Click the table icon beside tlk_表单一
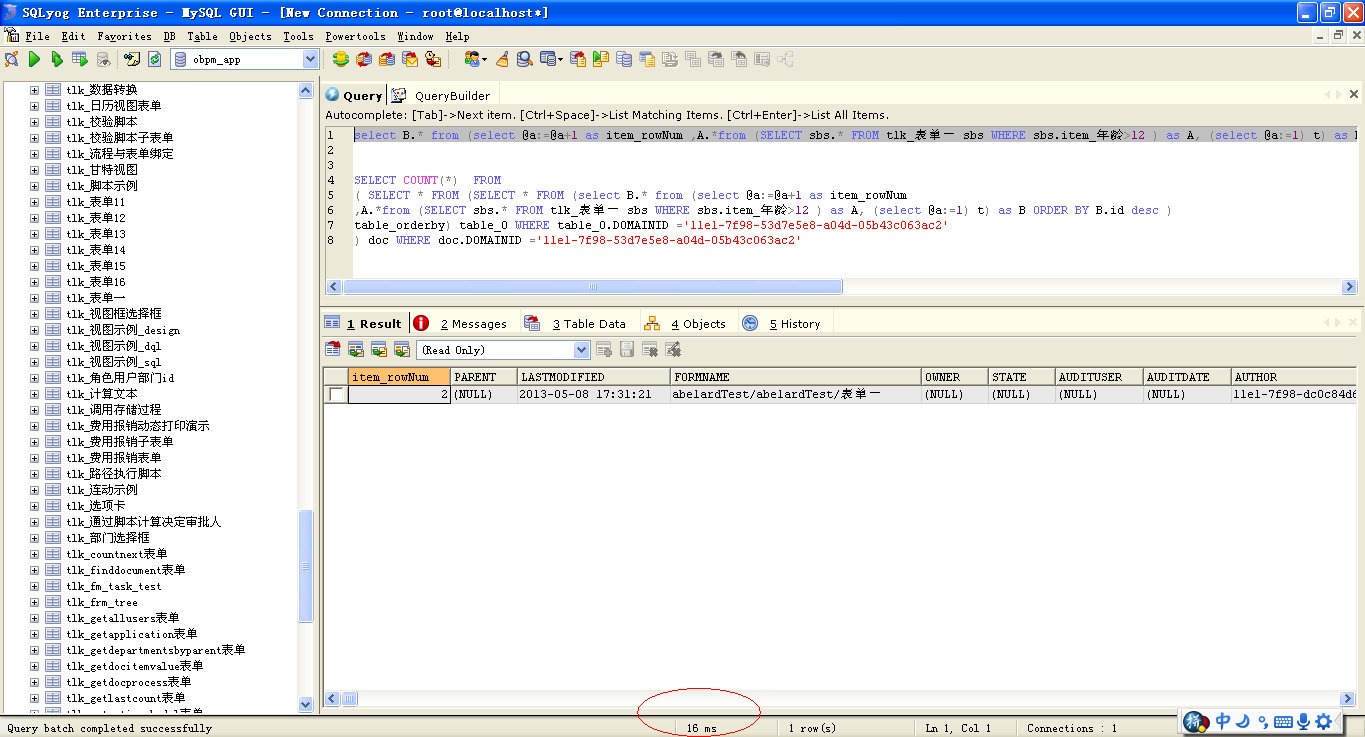This screenshot has height=737, width=1365. [53, 298]
